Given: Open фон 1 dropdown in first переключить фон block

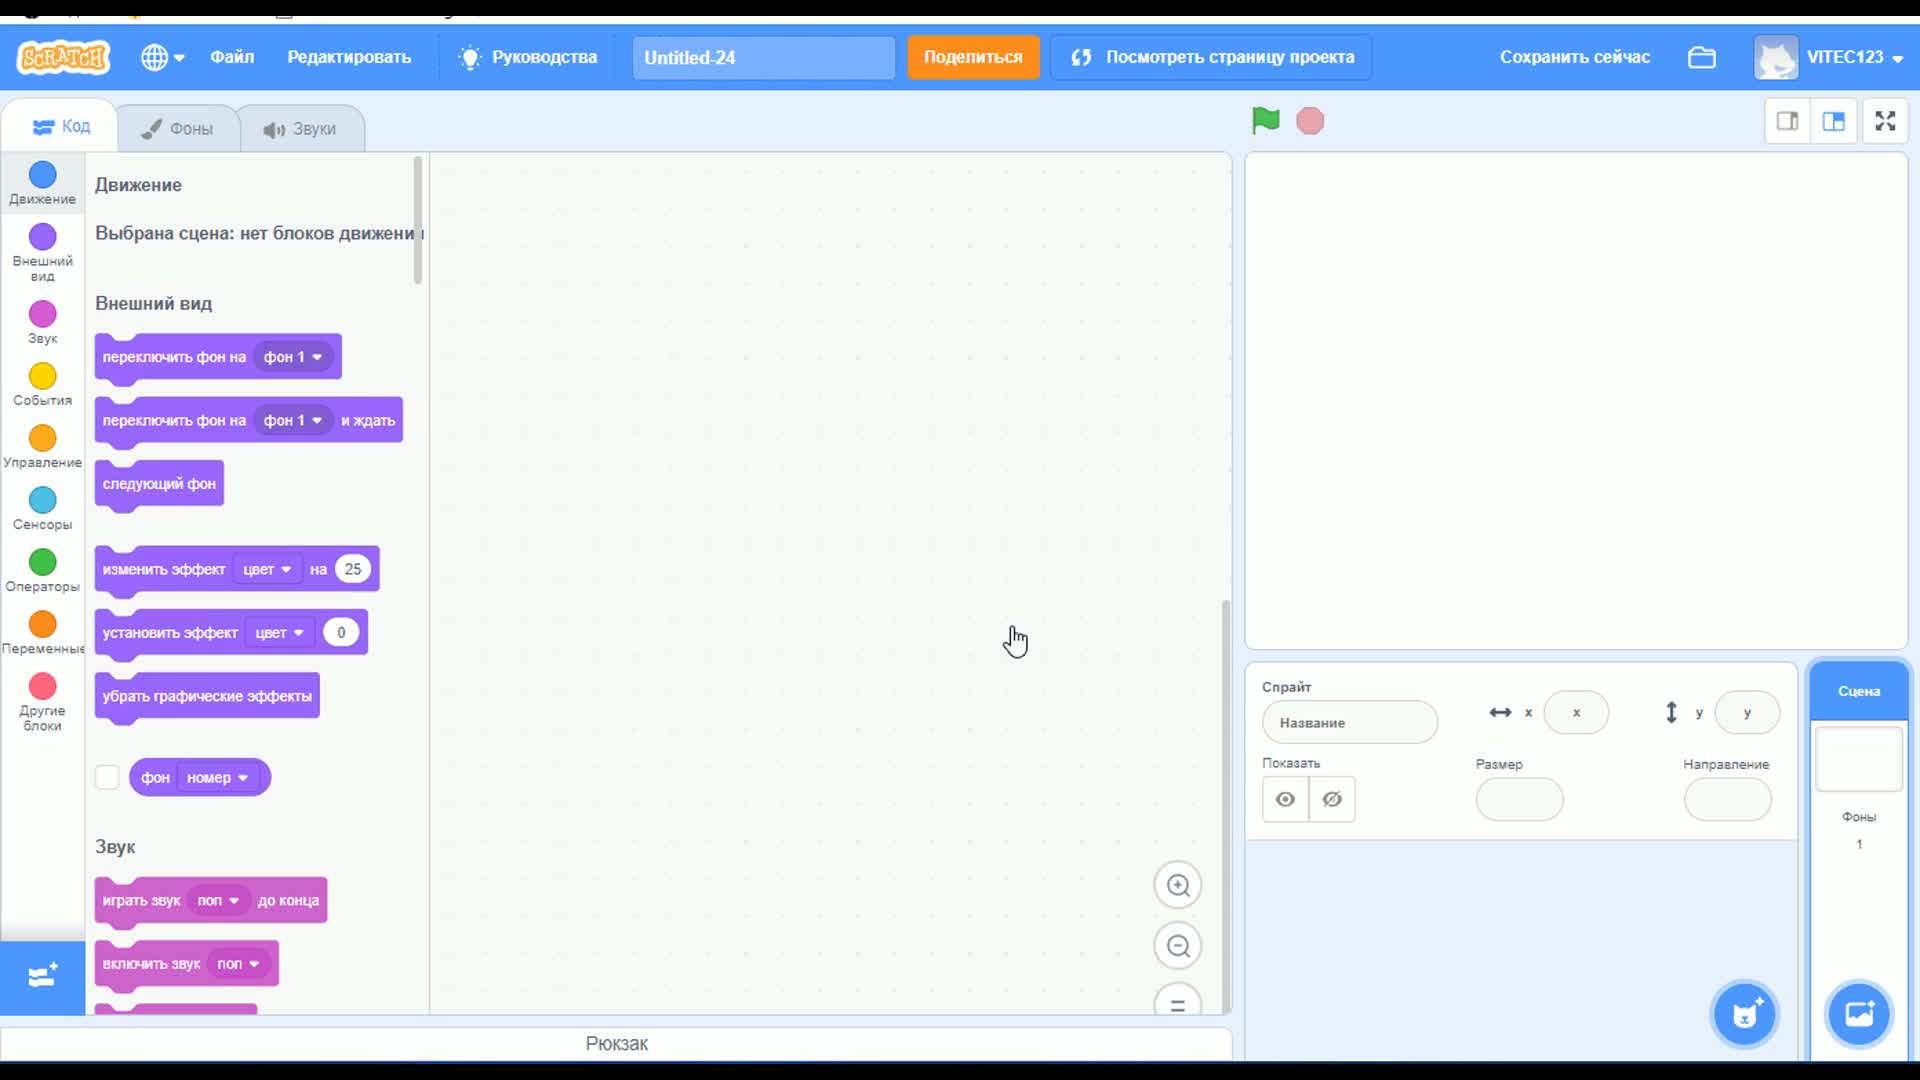Looking at the screenshot, I should 292,357.
